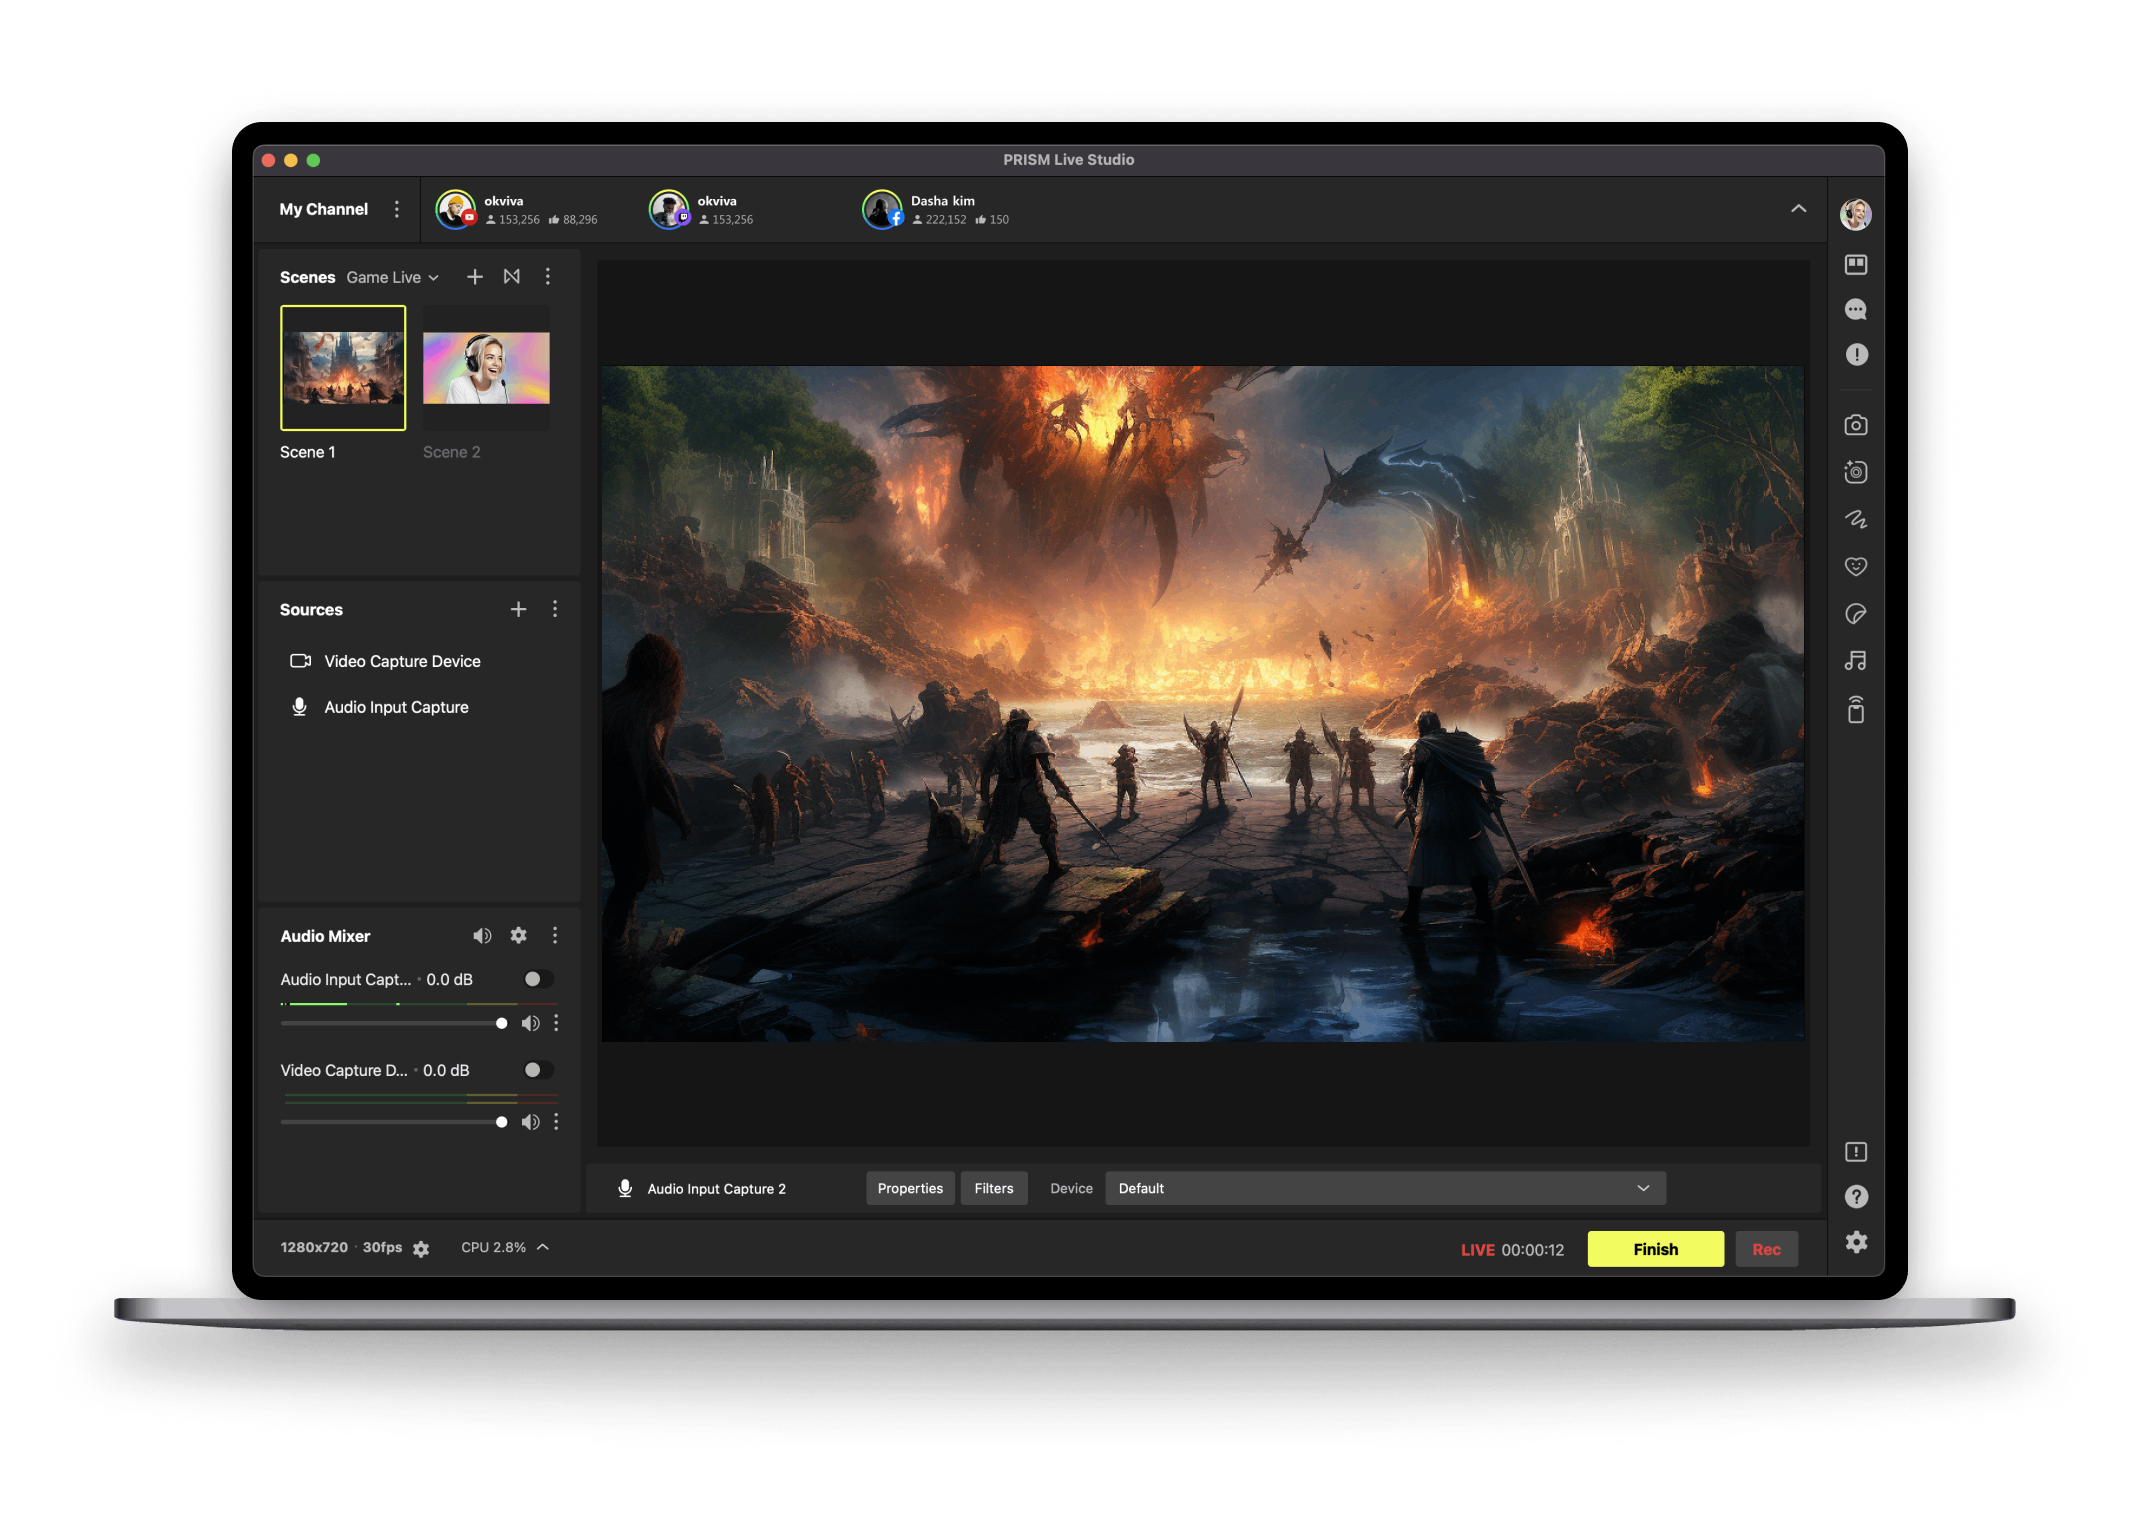Open the layout panel icon in right sidebar

pos(1856,264)
